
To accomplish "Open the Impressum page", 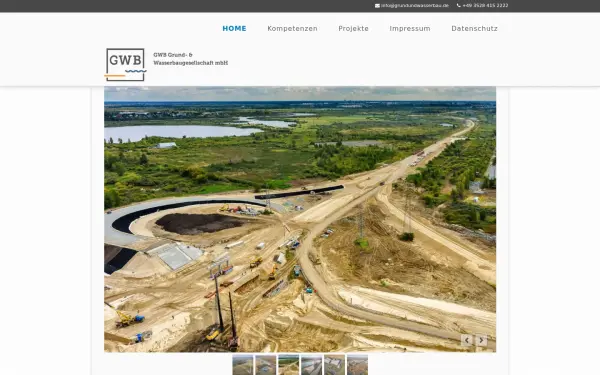I will click(410, 29).
